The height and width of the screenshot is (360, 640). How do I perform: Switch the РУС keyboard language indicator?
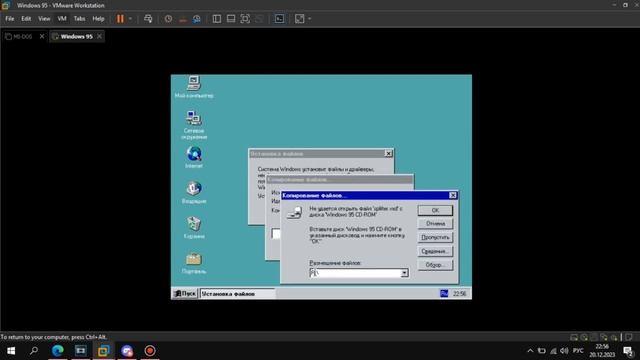(578, 351)
